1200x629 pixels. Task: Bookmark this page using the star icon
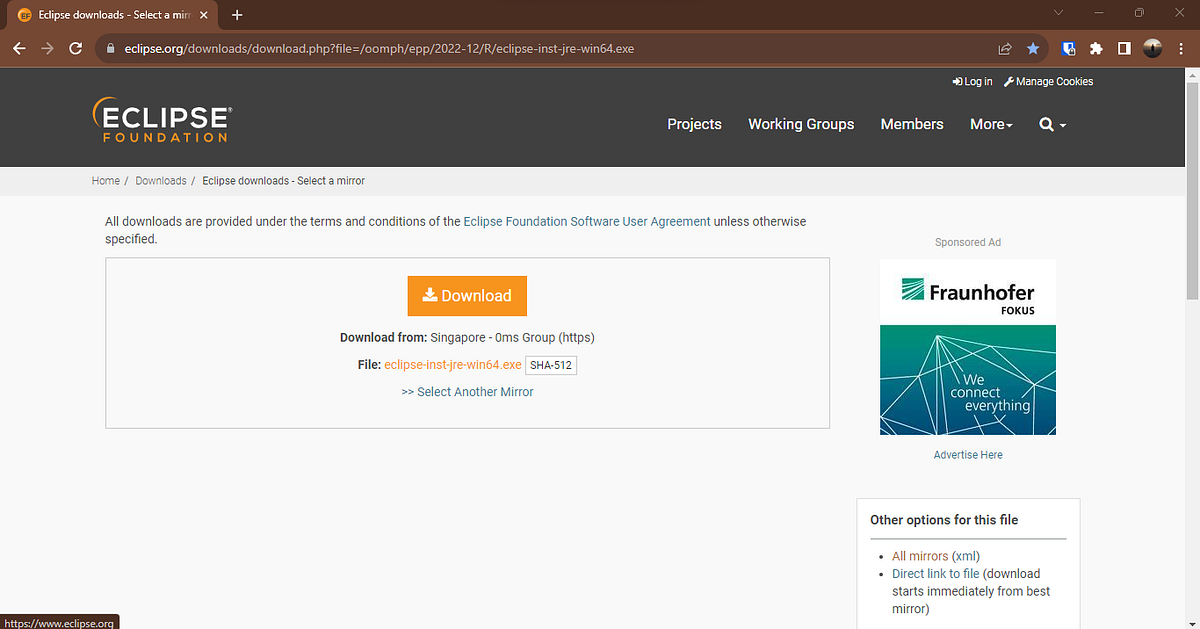tap(1033, 47)
